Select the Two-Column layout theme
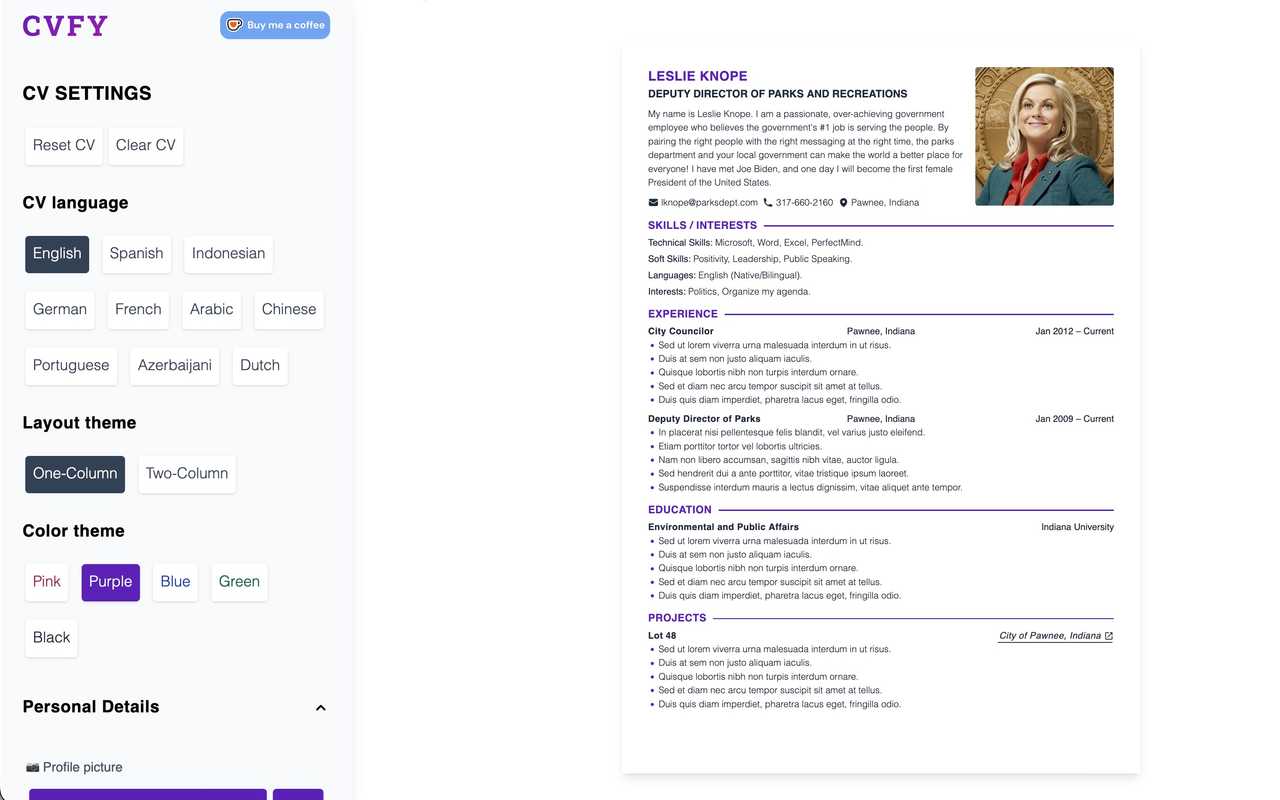1280x800 pixels. 187,474
